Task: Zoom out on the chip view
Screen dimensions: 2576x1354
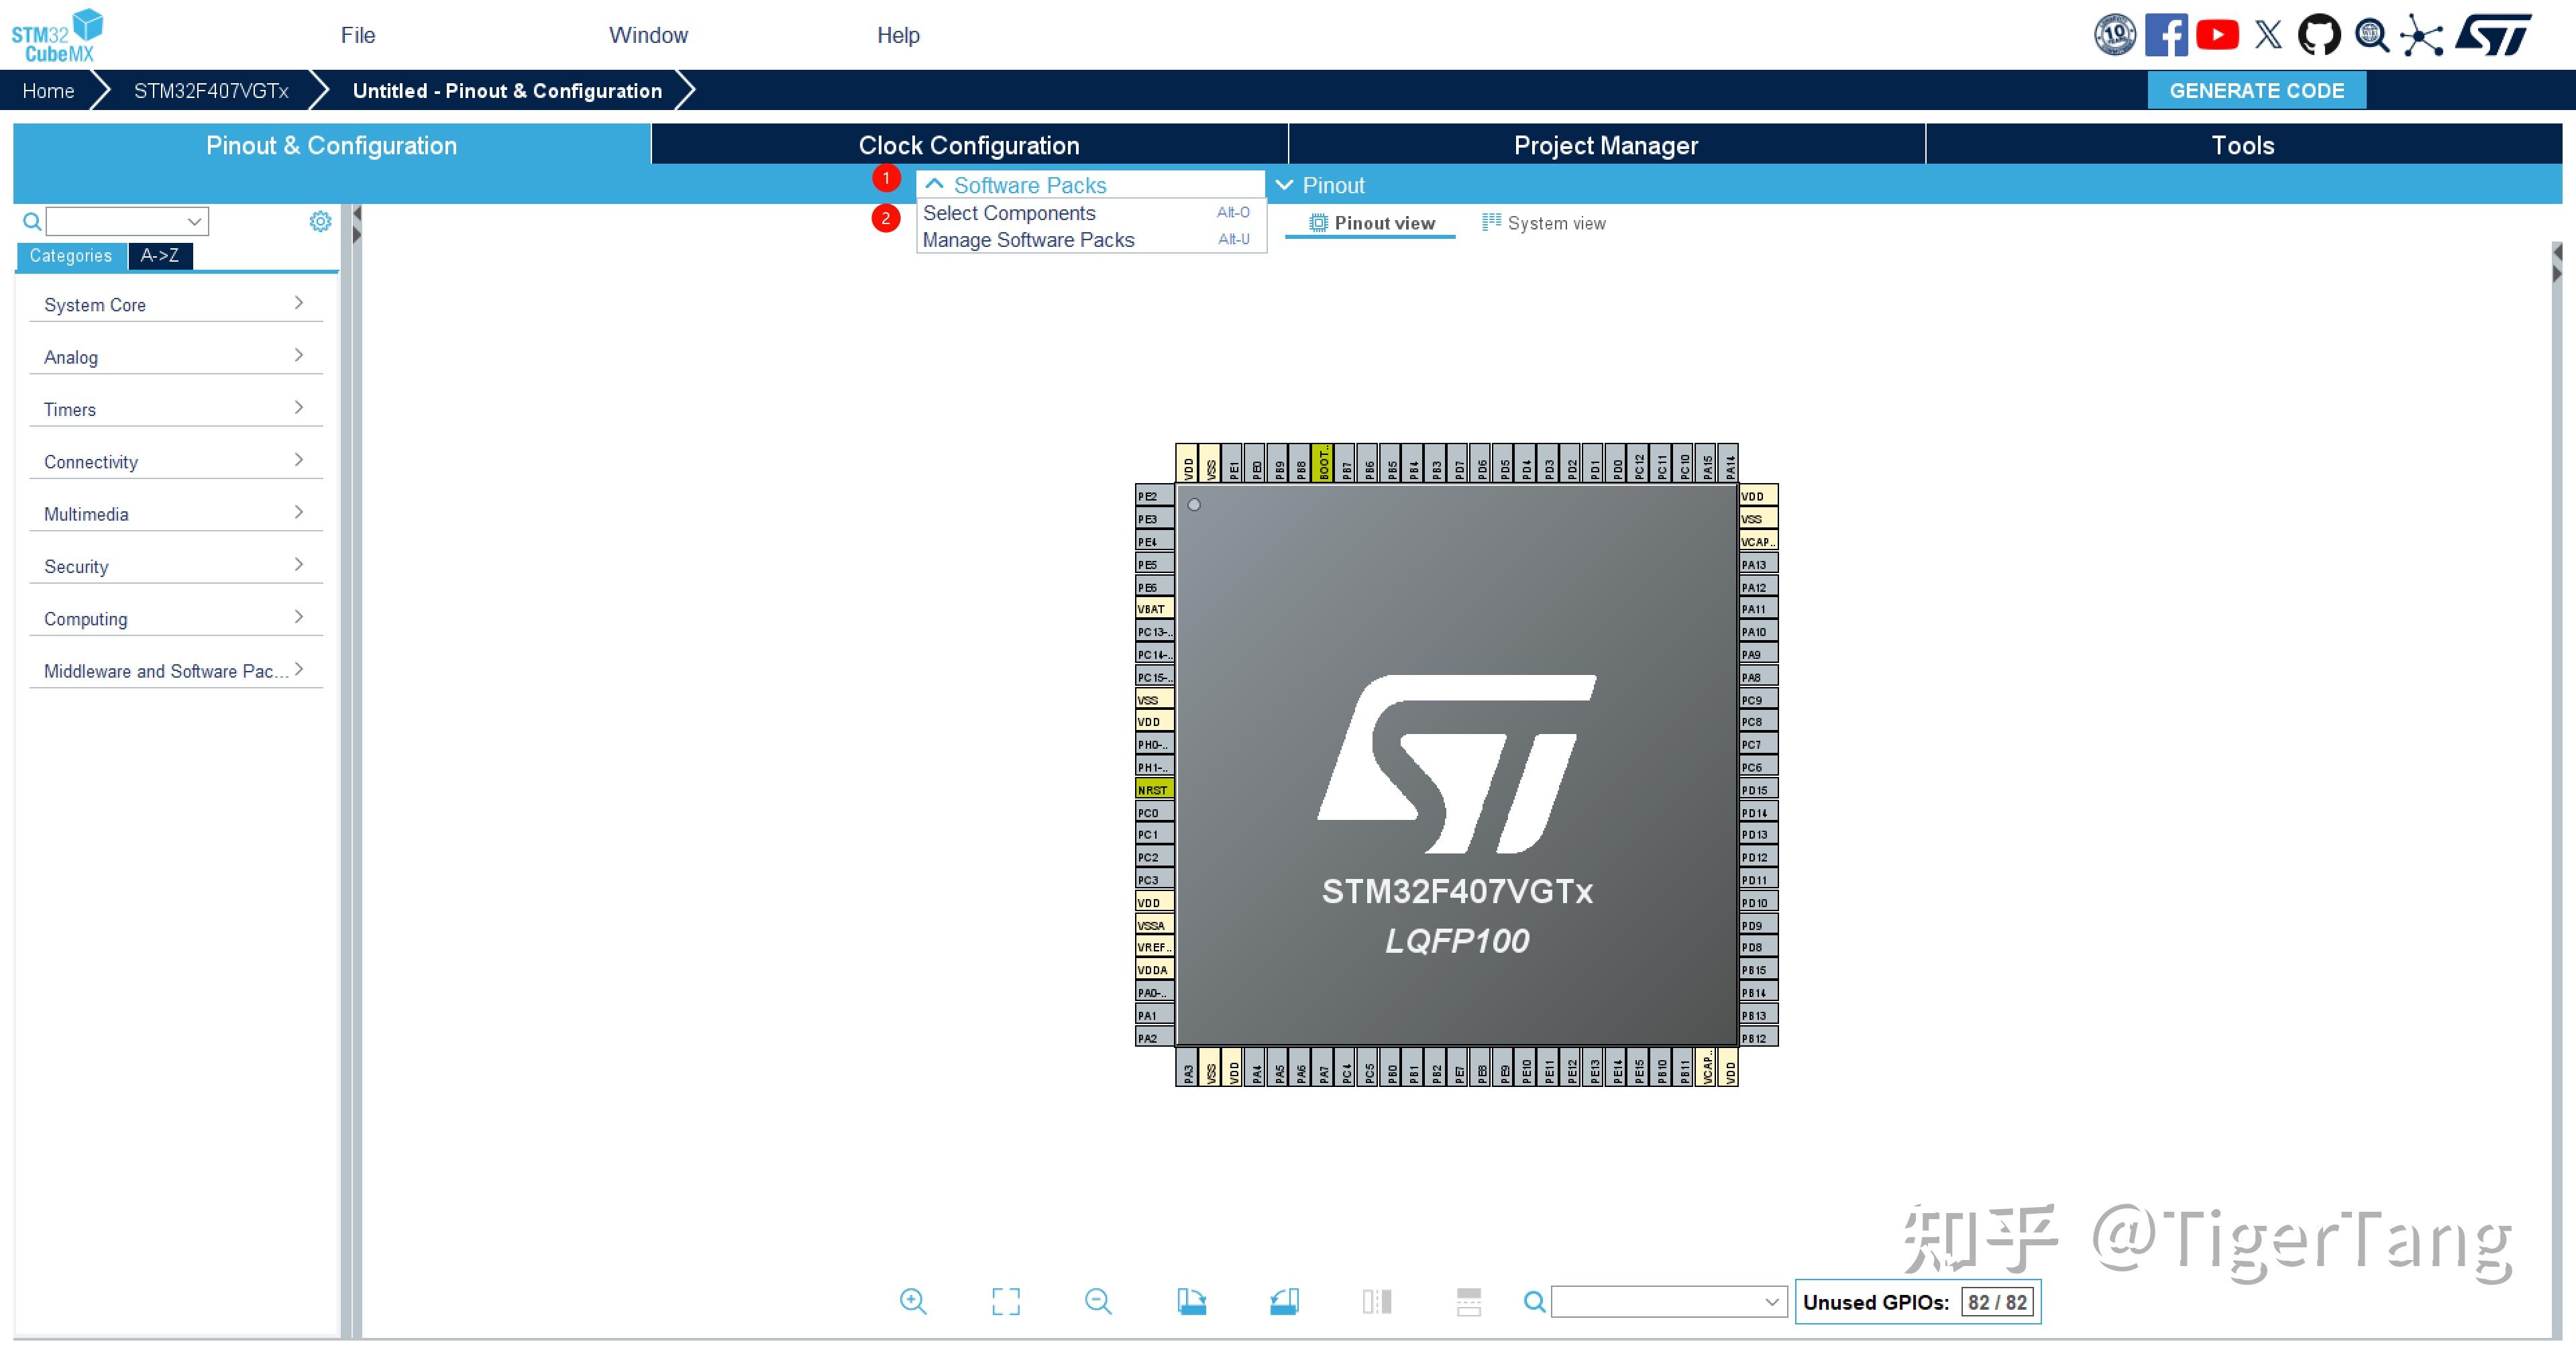Action: click(1097, 1301)
